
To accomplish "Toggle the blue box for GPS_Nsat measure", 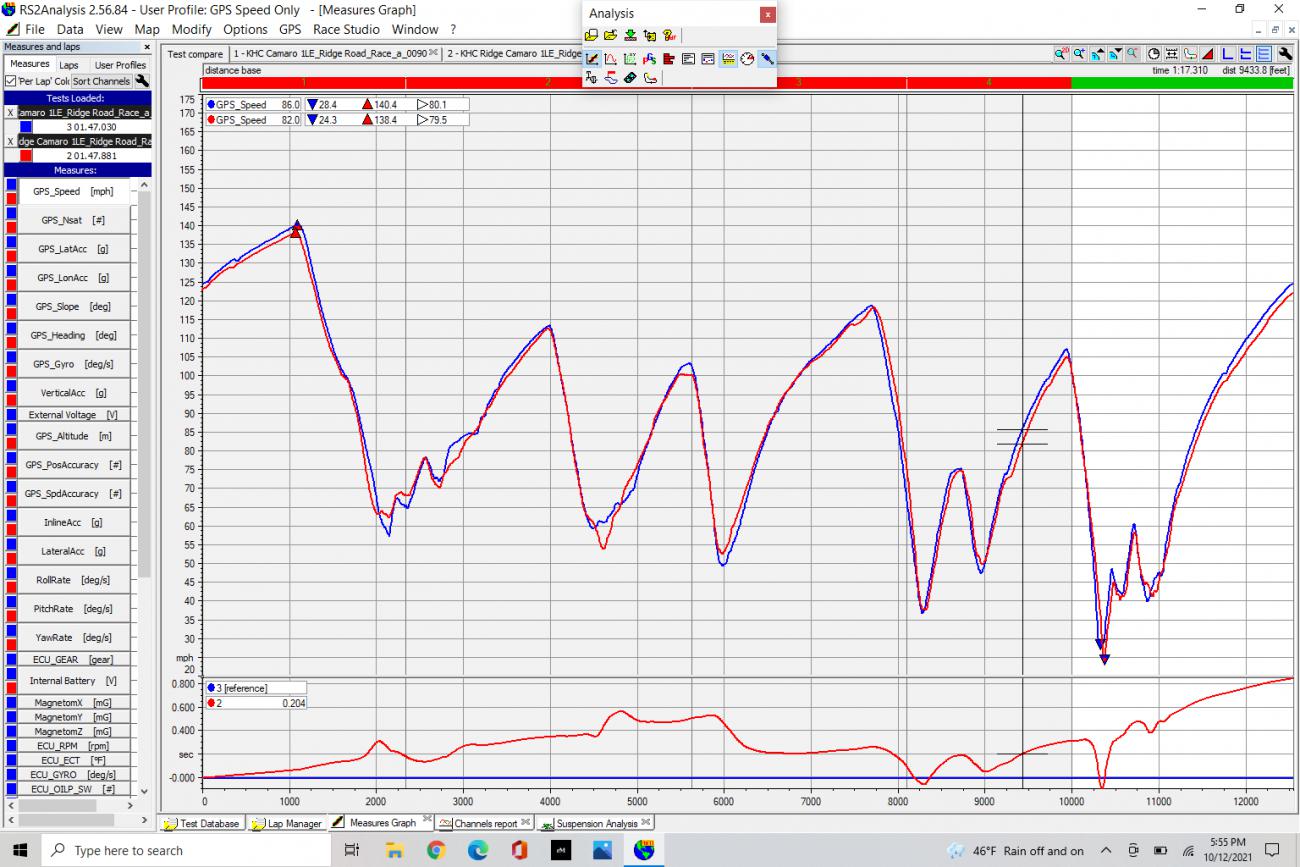I will (11, 213).
